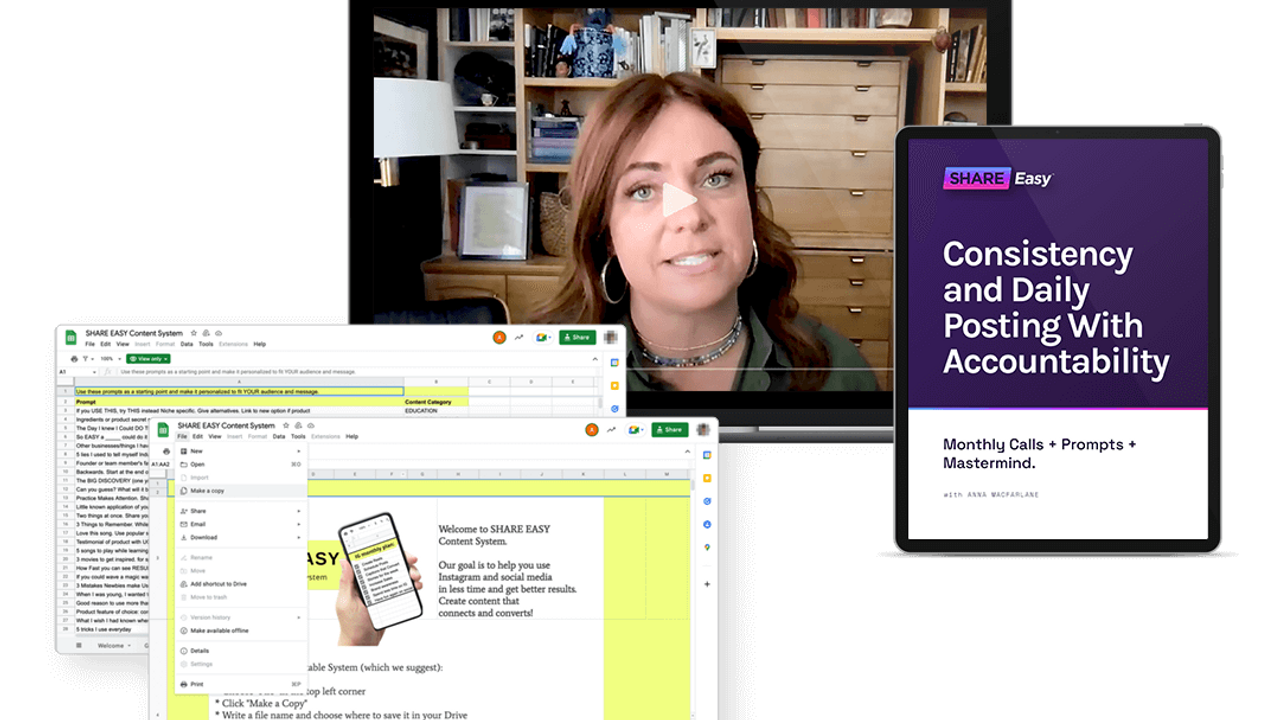The width and height of the screenshot is (1280, 720).
Task: Open the activity trend icon in the front window
Action: coord(612,430)
